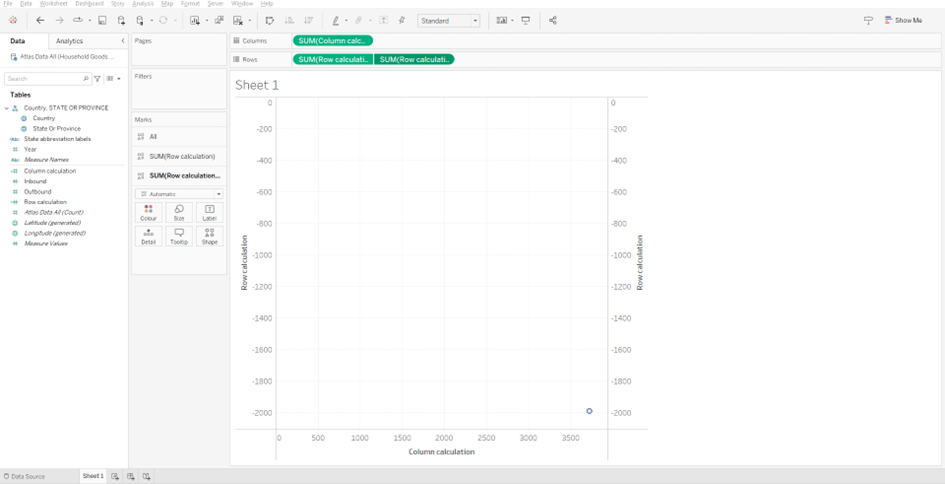Click the first SUM(Row calculati.. pill on Rows
Image resolution: width=945 pixels, height=484 pixels.
point(333,60)
